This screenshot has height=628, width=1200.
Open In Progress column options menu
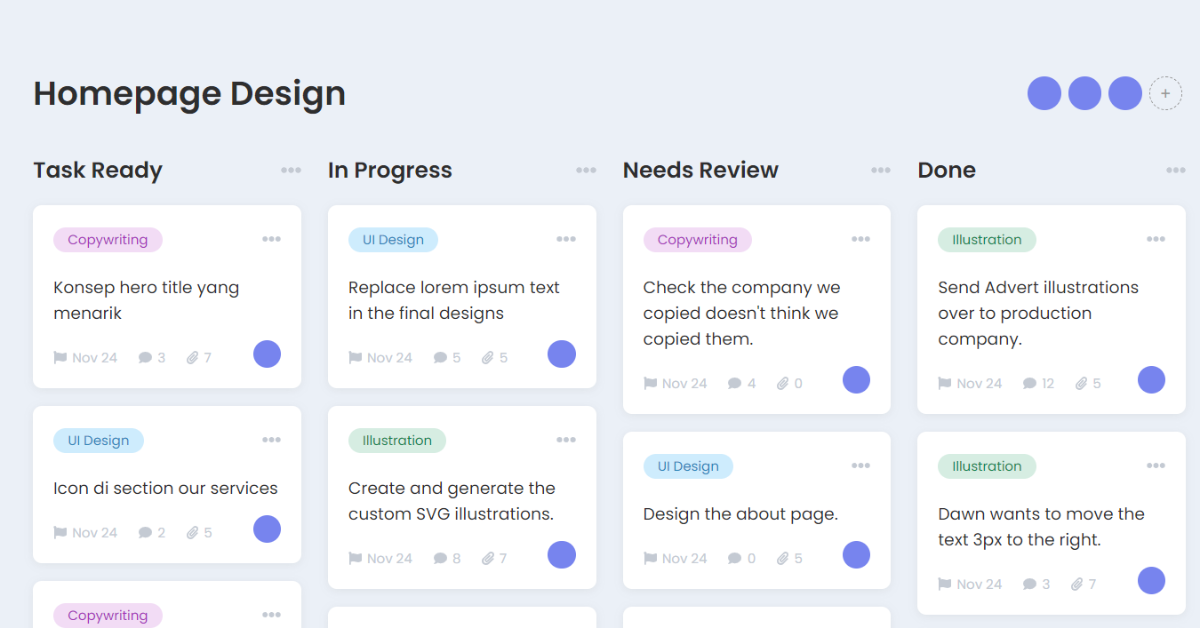586,171
